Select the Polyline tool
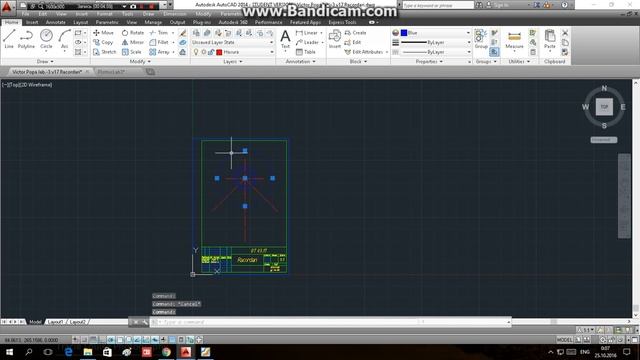640x360 pixels. coord(26,39)
